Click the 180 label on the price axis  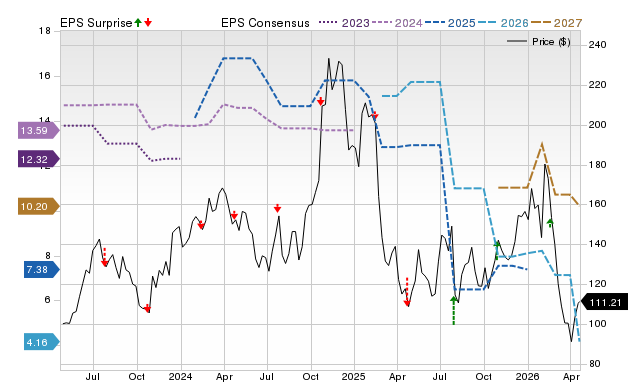tap(598, 165)
